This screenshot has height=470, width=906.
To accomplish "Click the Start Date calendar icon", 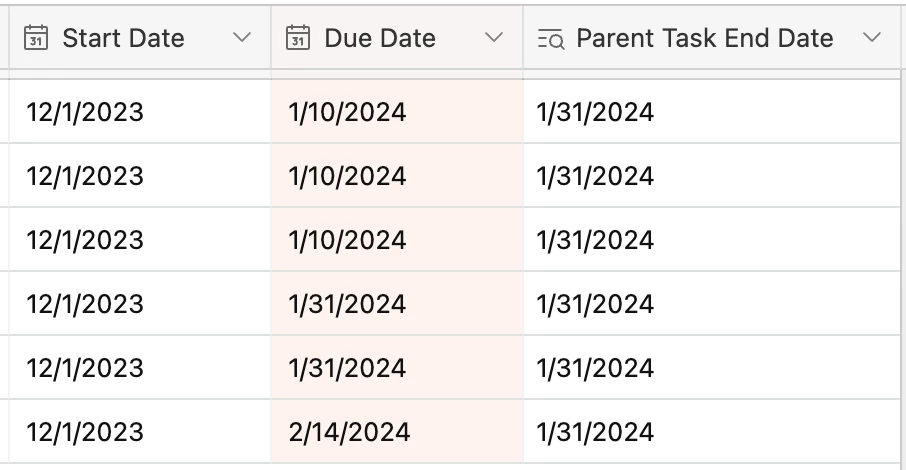I will click(36, 38).
